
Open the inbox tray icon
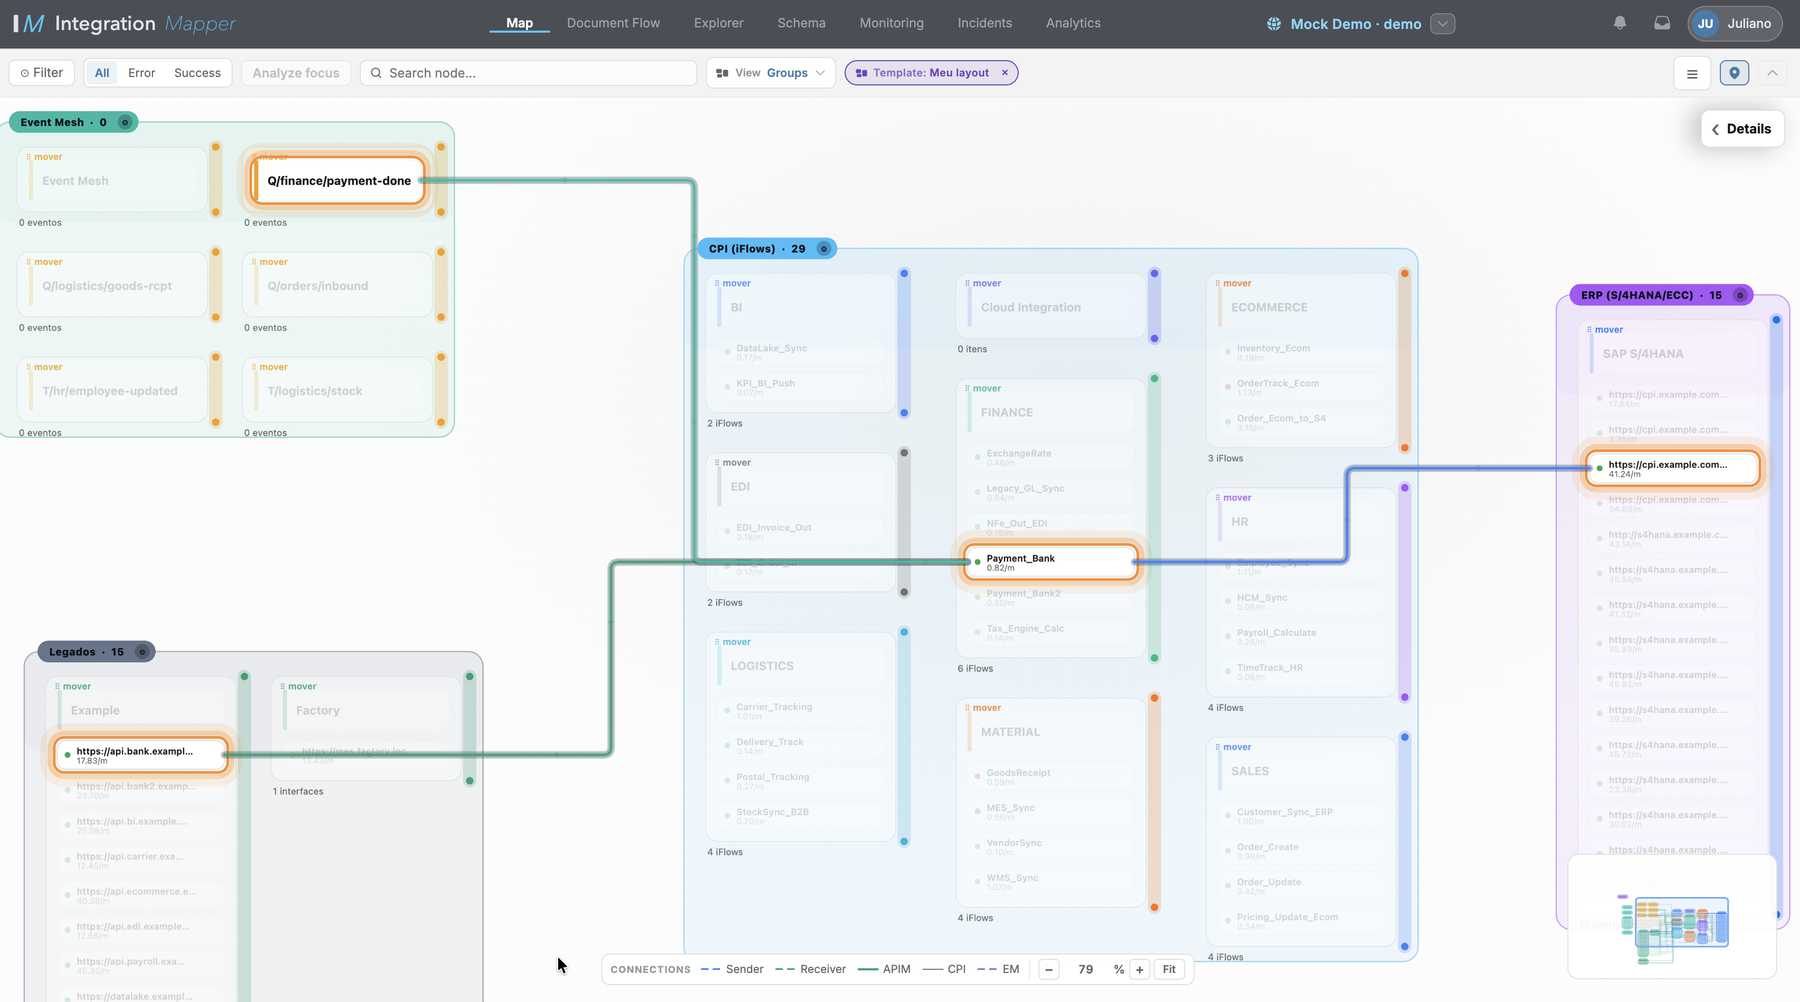tap(1662, 23)
